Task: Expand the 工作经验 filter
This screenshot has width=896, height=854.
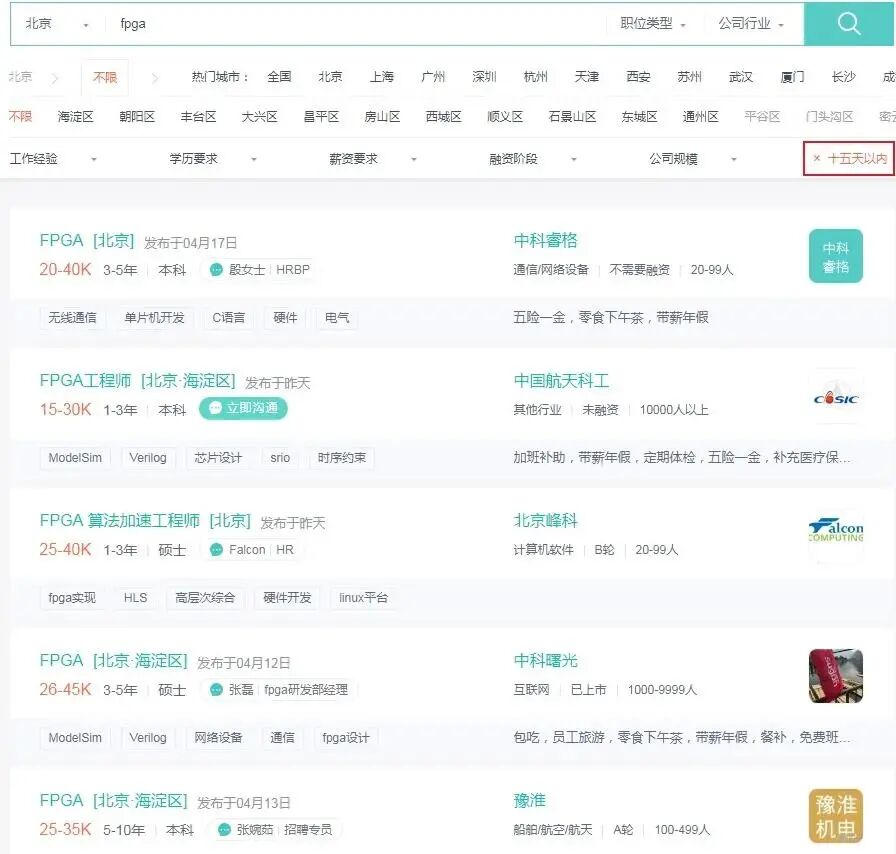Action: (x=53, y=158)
